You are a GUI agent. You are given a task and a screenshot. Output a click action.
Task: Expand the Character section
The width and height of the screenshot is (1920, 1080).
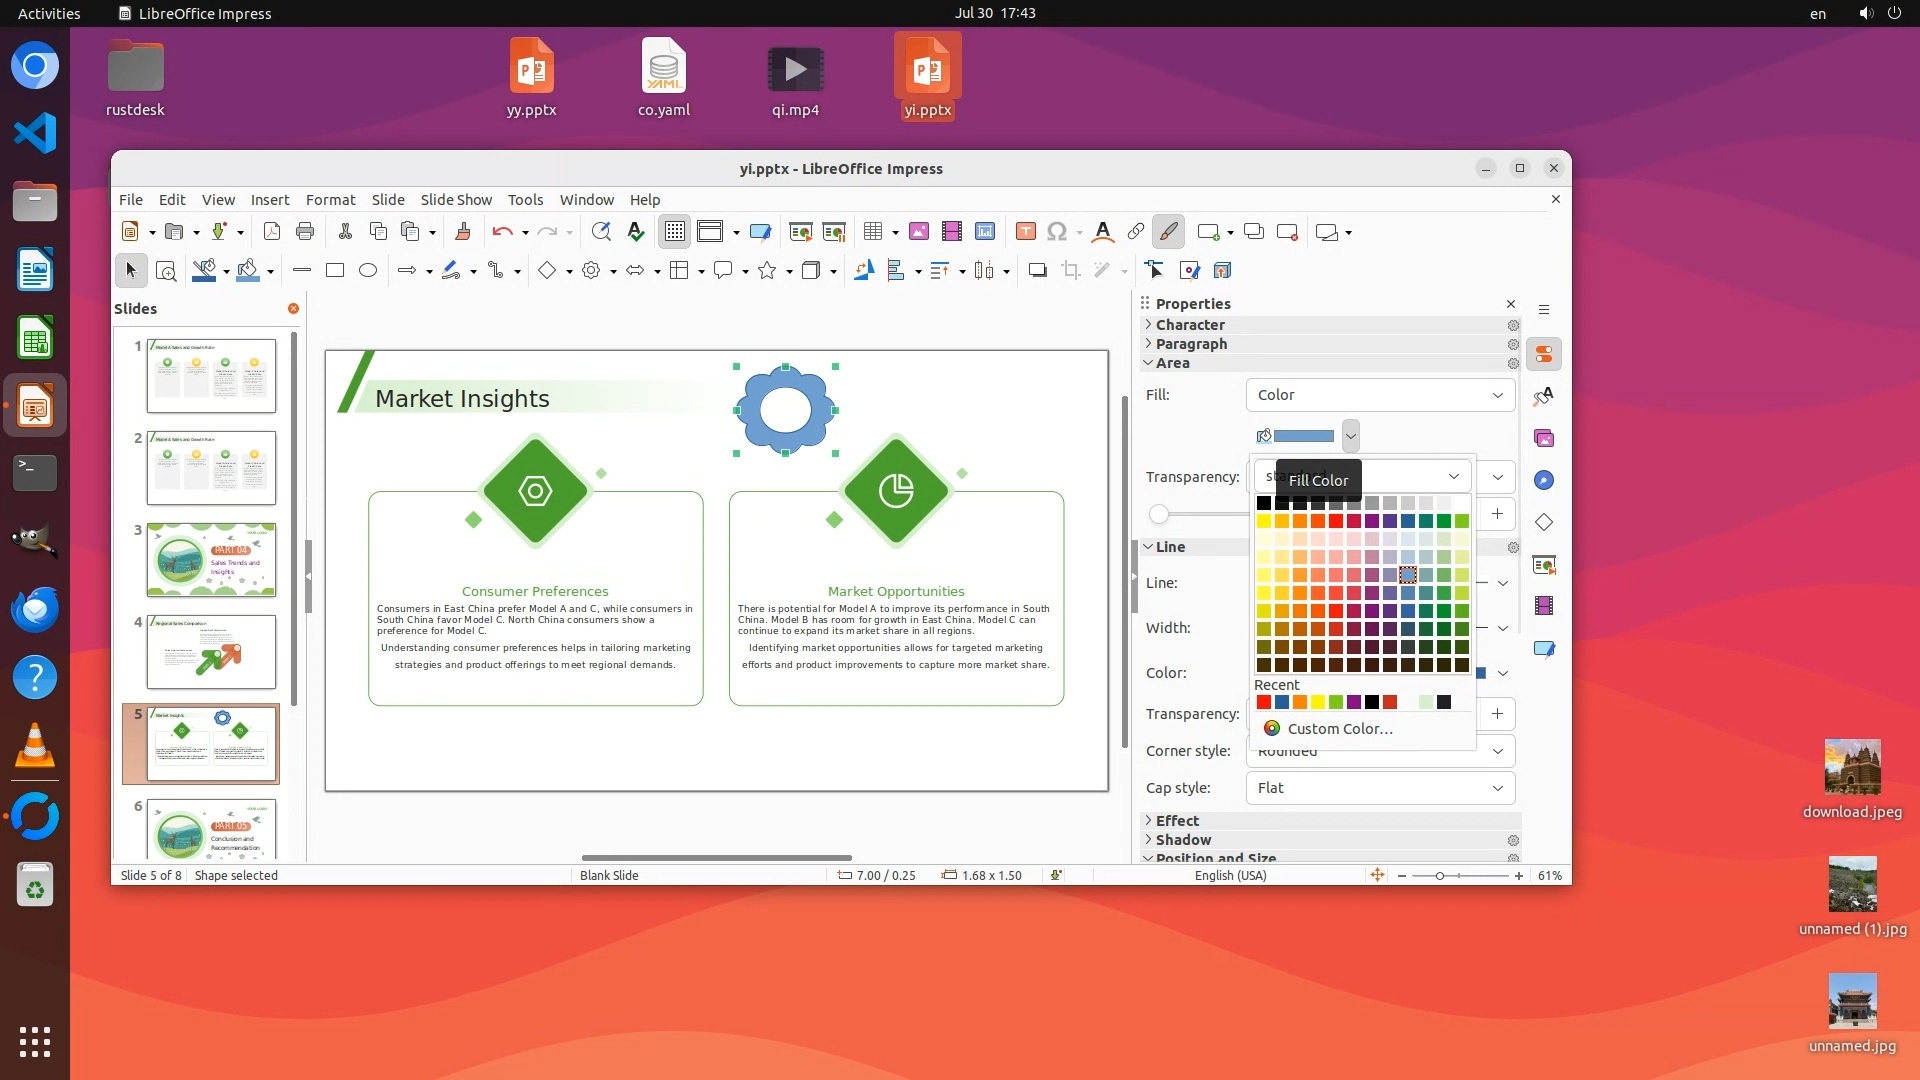[x=1189, y=325]
